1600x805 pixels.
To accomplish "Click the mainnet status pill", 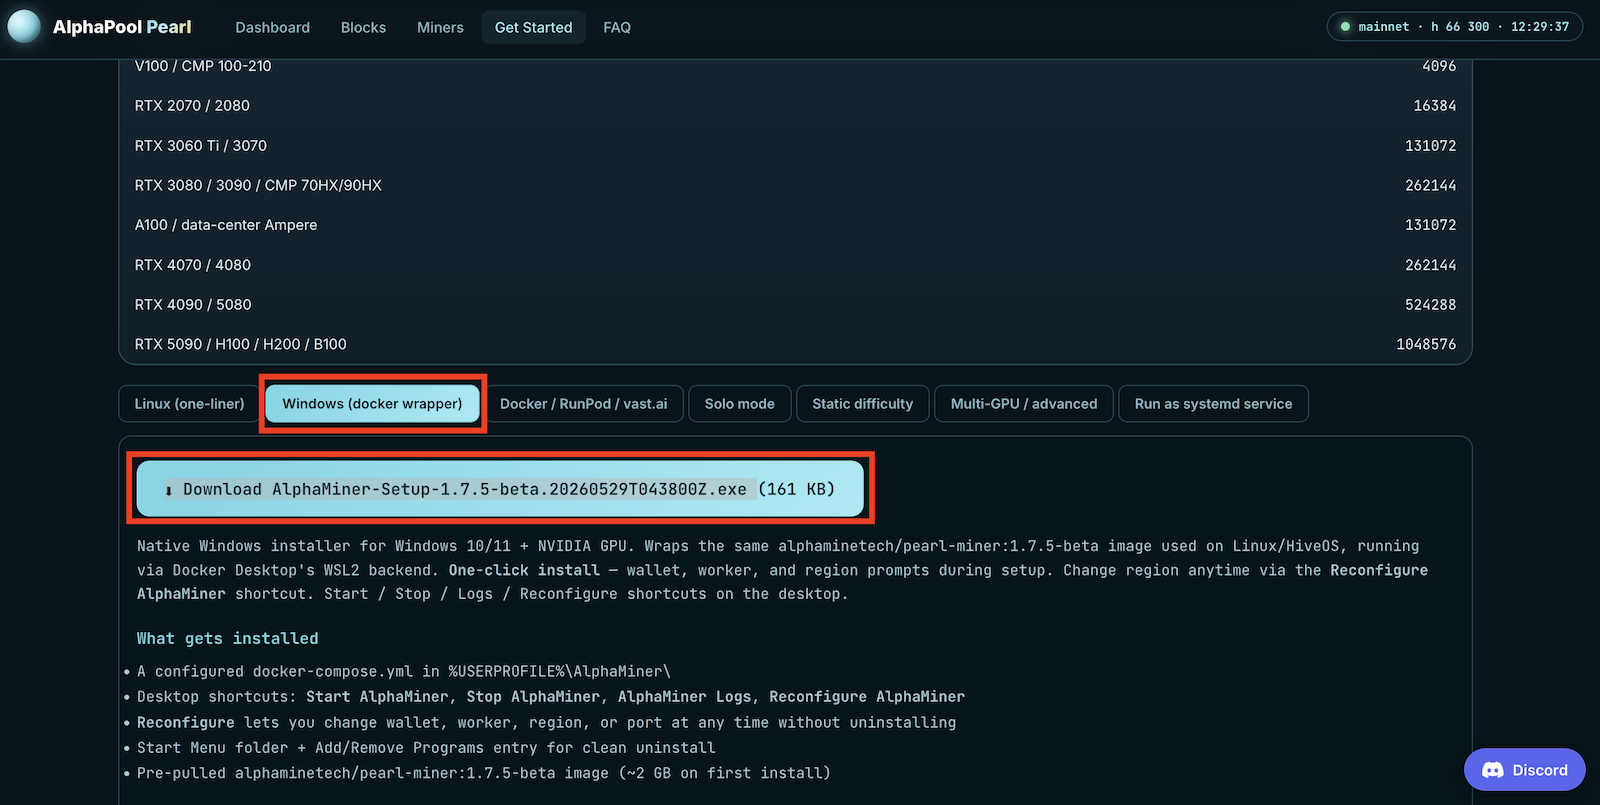I will click(1454, 27).
